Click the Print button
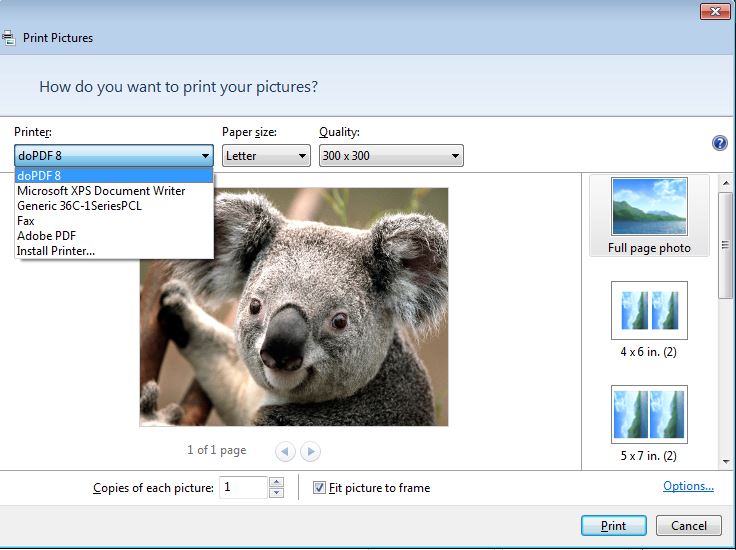The height and width of the screenshot is (550, 736). [613, 526]
